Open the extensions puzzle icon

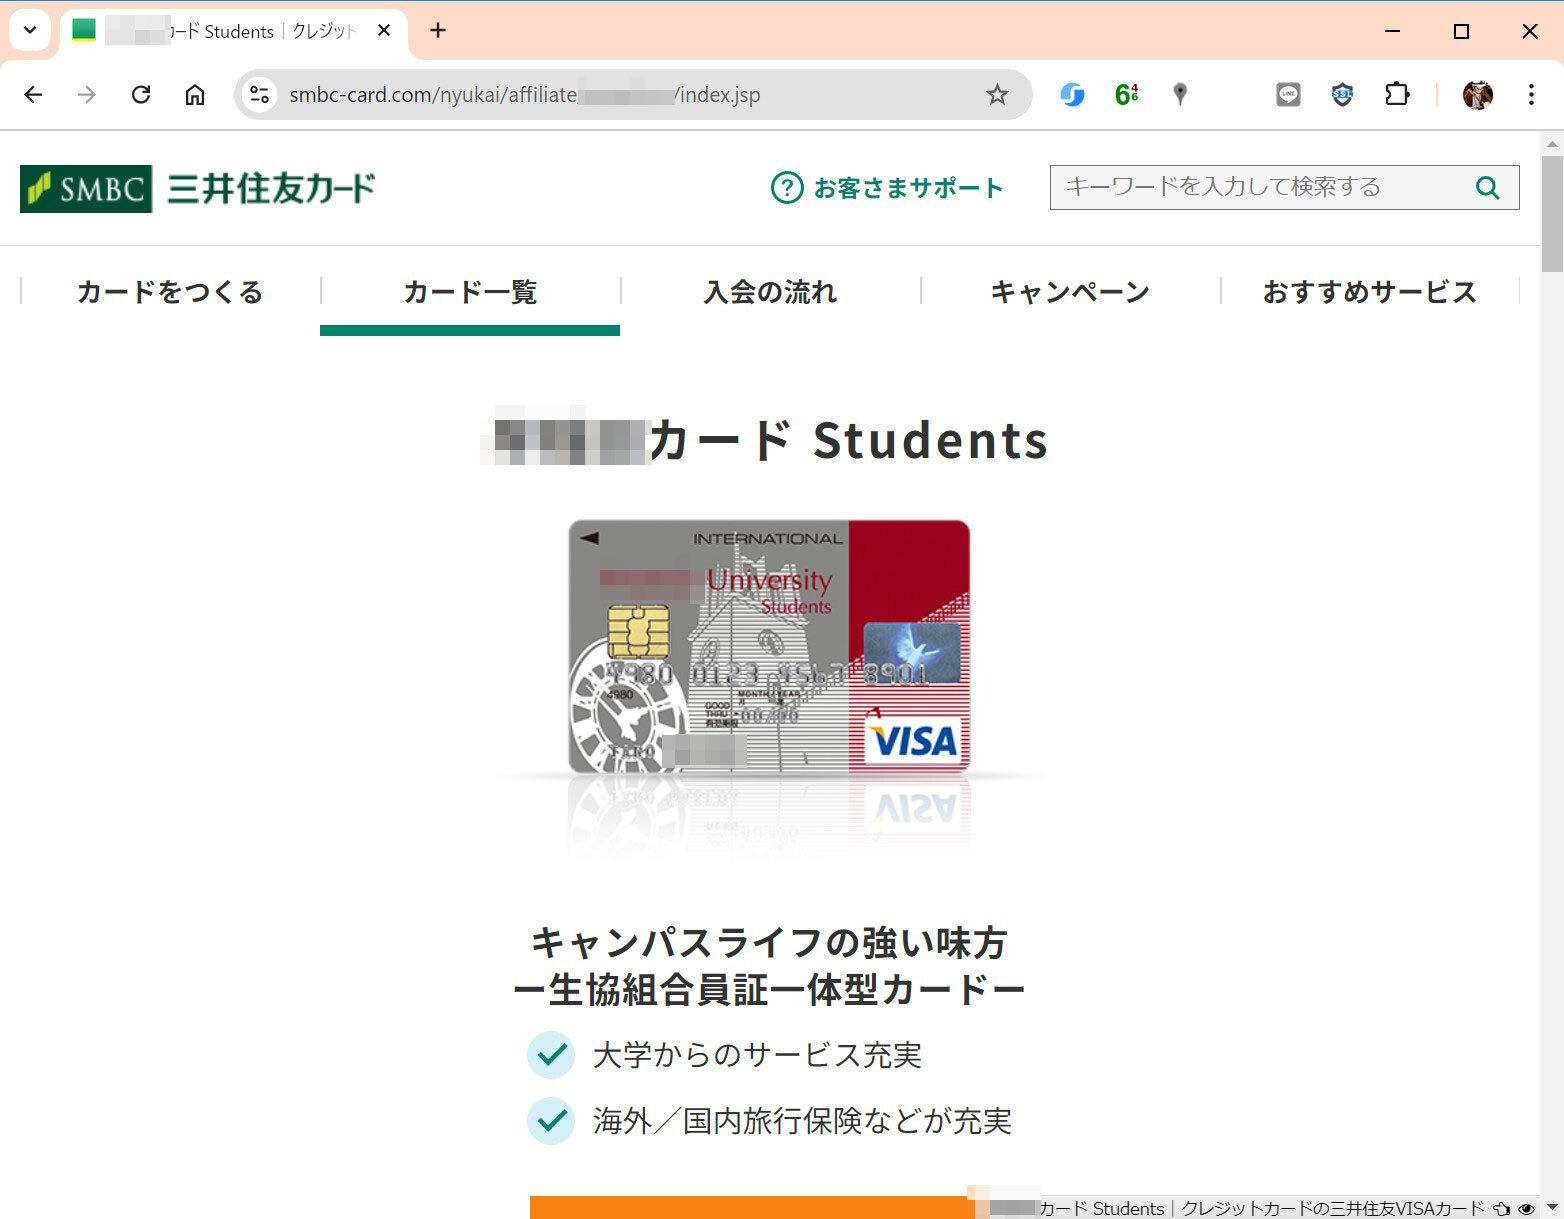point(1397,95)
